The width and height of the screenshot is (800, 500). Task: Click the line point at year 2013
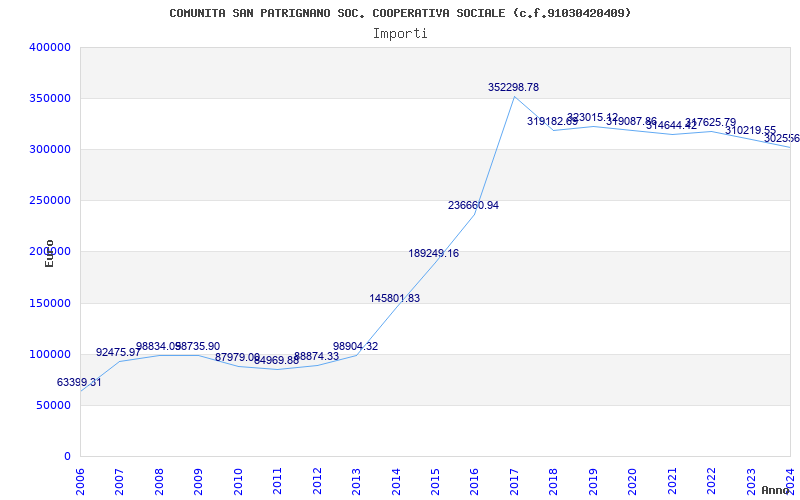[356, 355]
